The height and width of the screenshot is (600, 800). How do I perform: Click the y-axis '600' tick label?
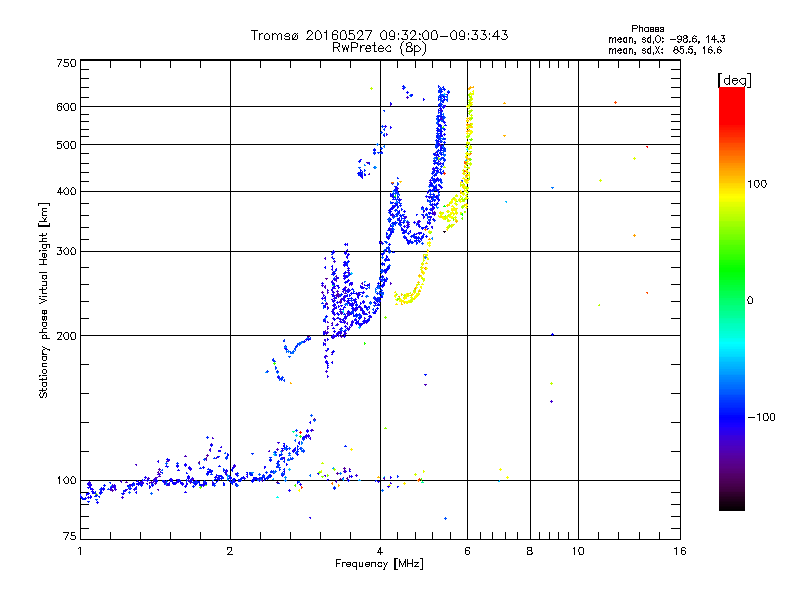click(66, 107)
